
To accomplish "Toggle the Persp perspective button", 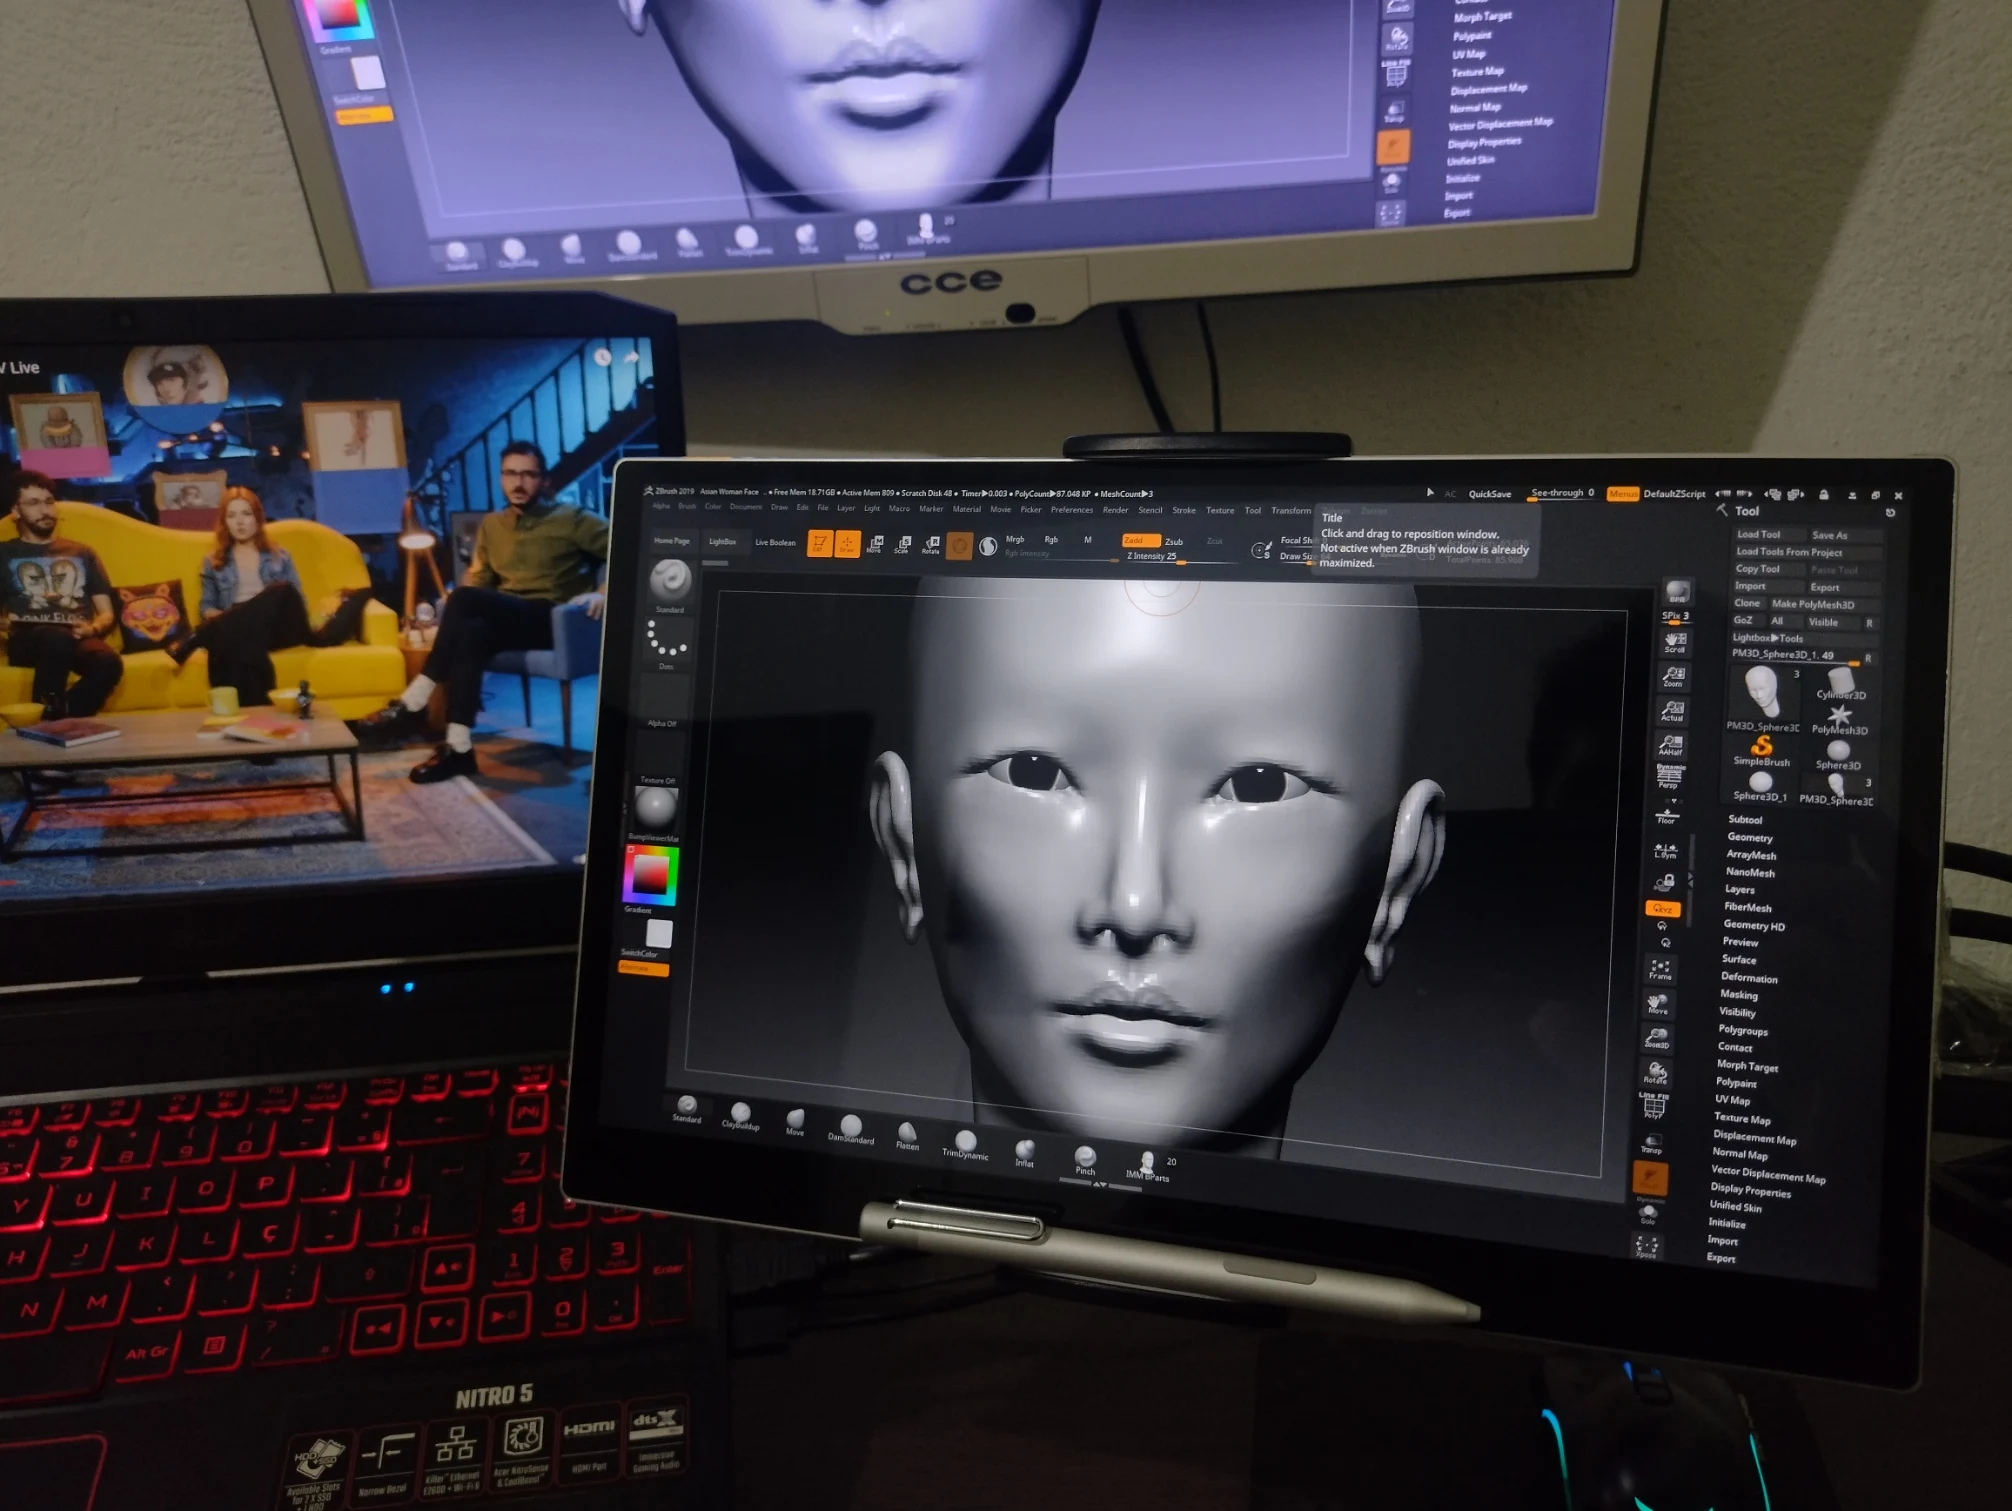I will (x=1670, y=776).
